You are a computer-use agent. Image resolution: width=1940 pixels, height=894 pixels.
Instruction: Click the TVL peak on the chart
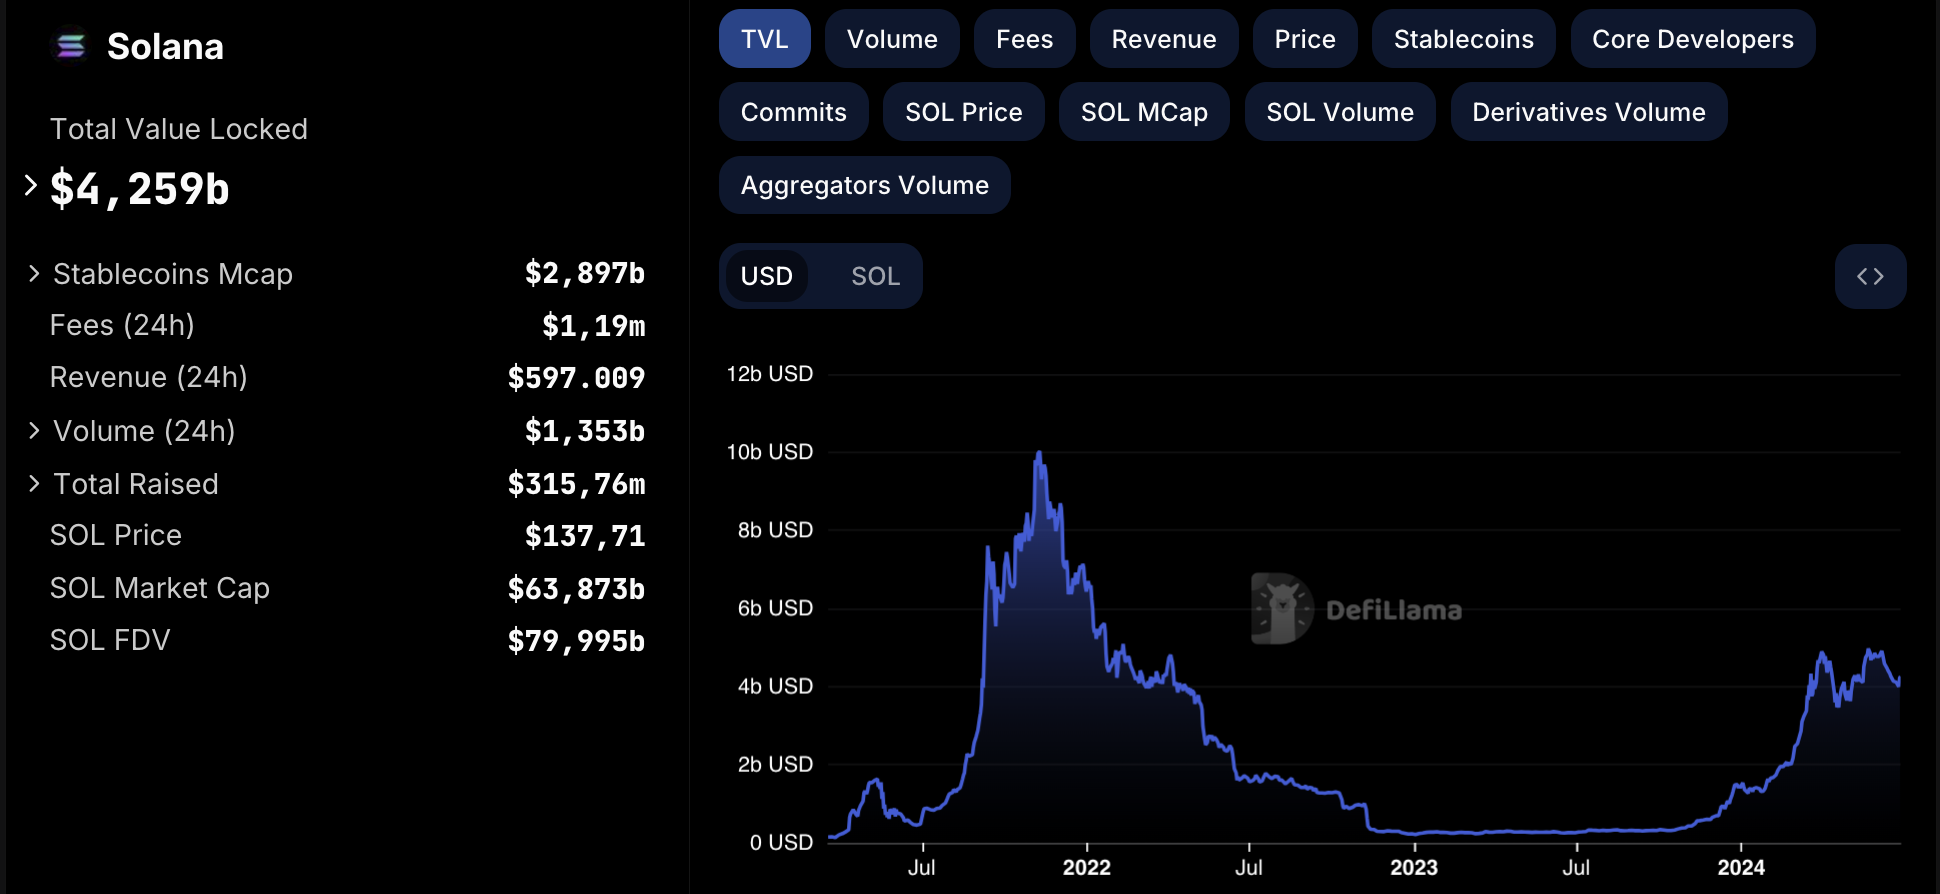(x=1040, y=453)
